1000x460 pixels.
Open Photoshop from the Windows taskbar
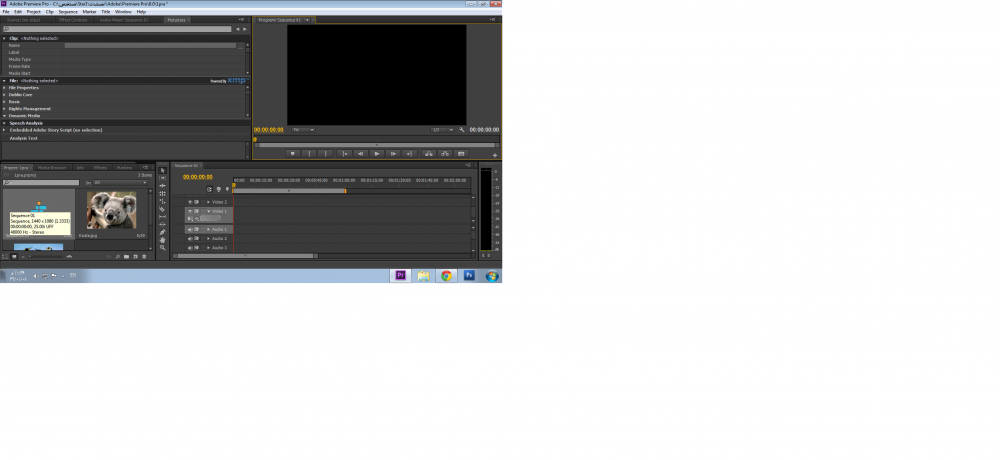pos(468,275)
